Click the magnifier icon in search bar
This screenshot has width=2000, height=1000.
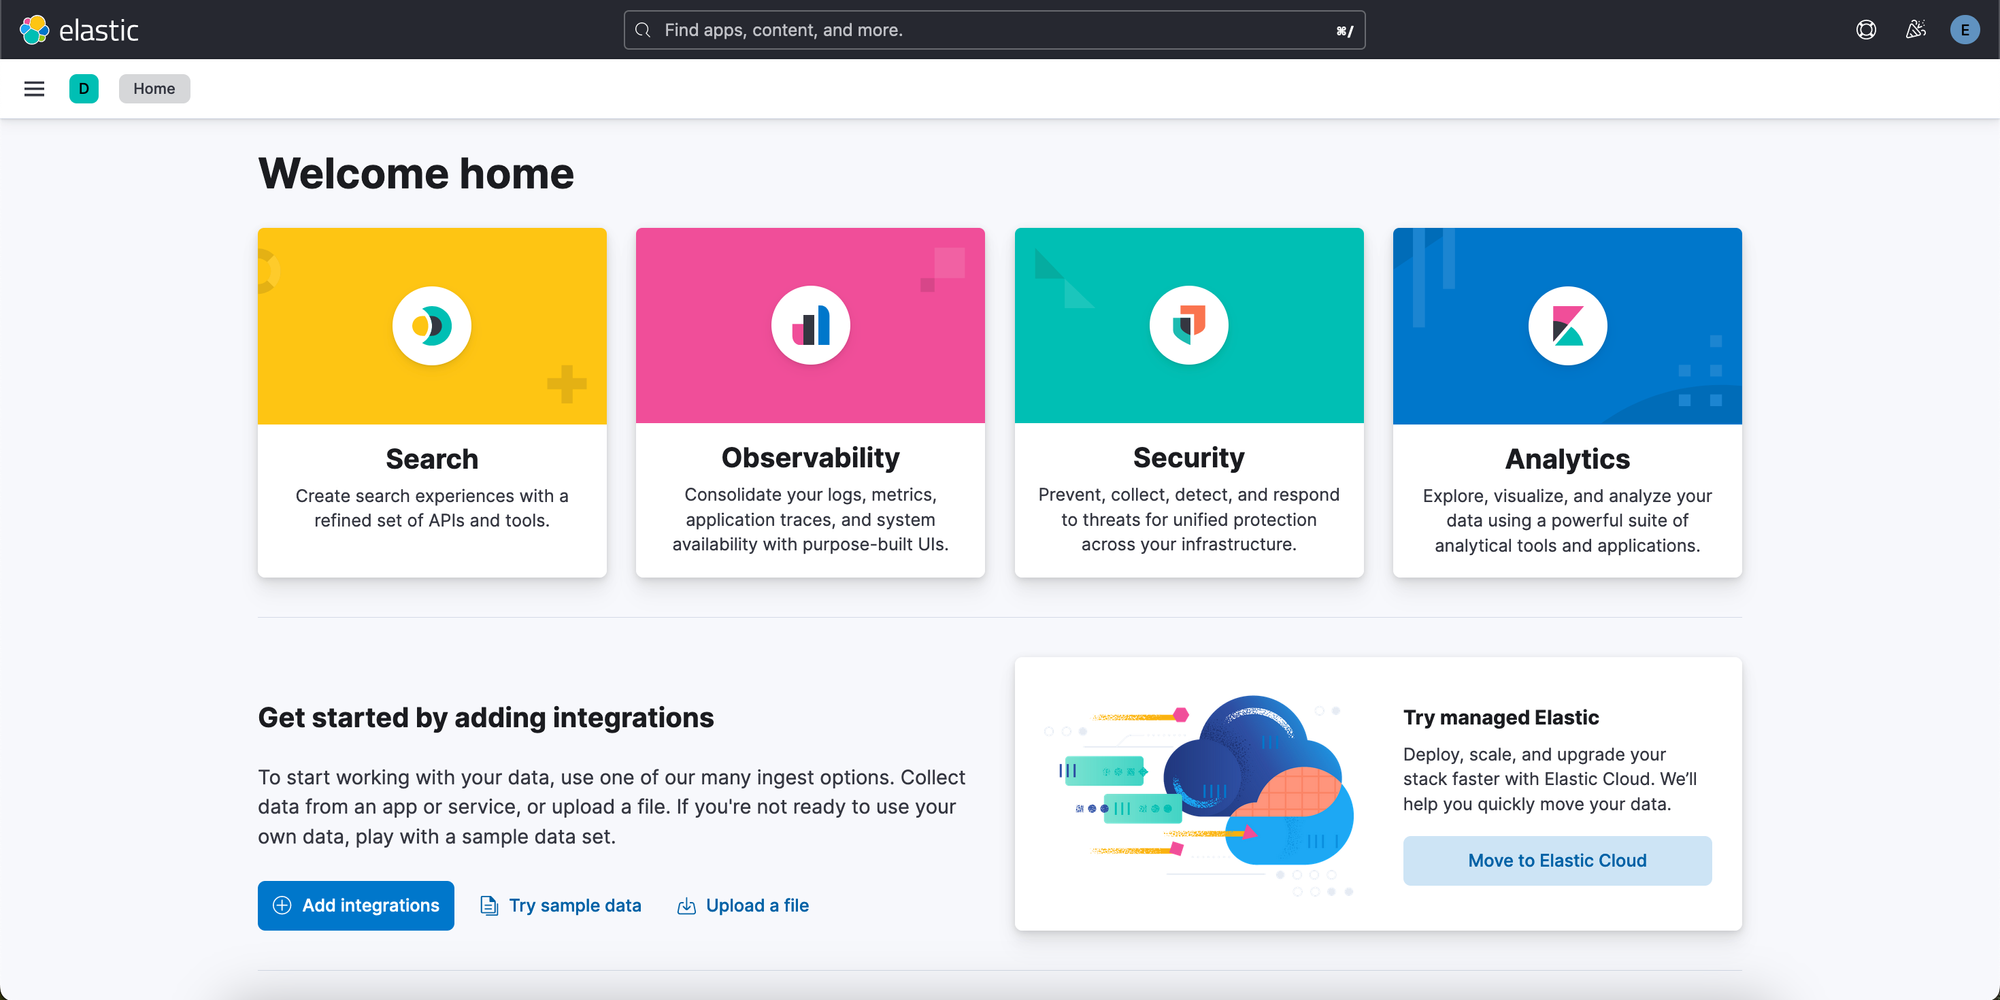point(643,30)
